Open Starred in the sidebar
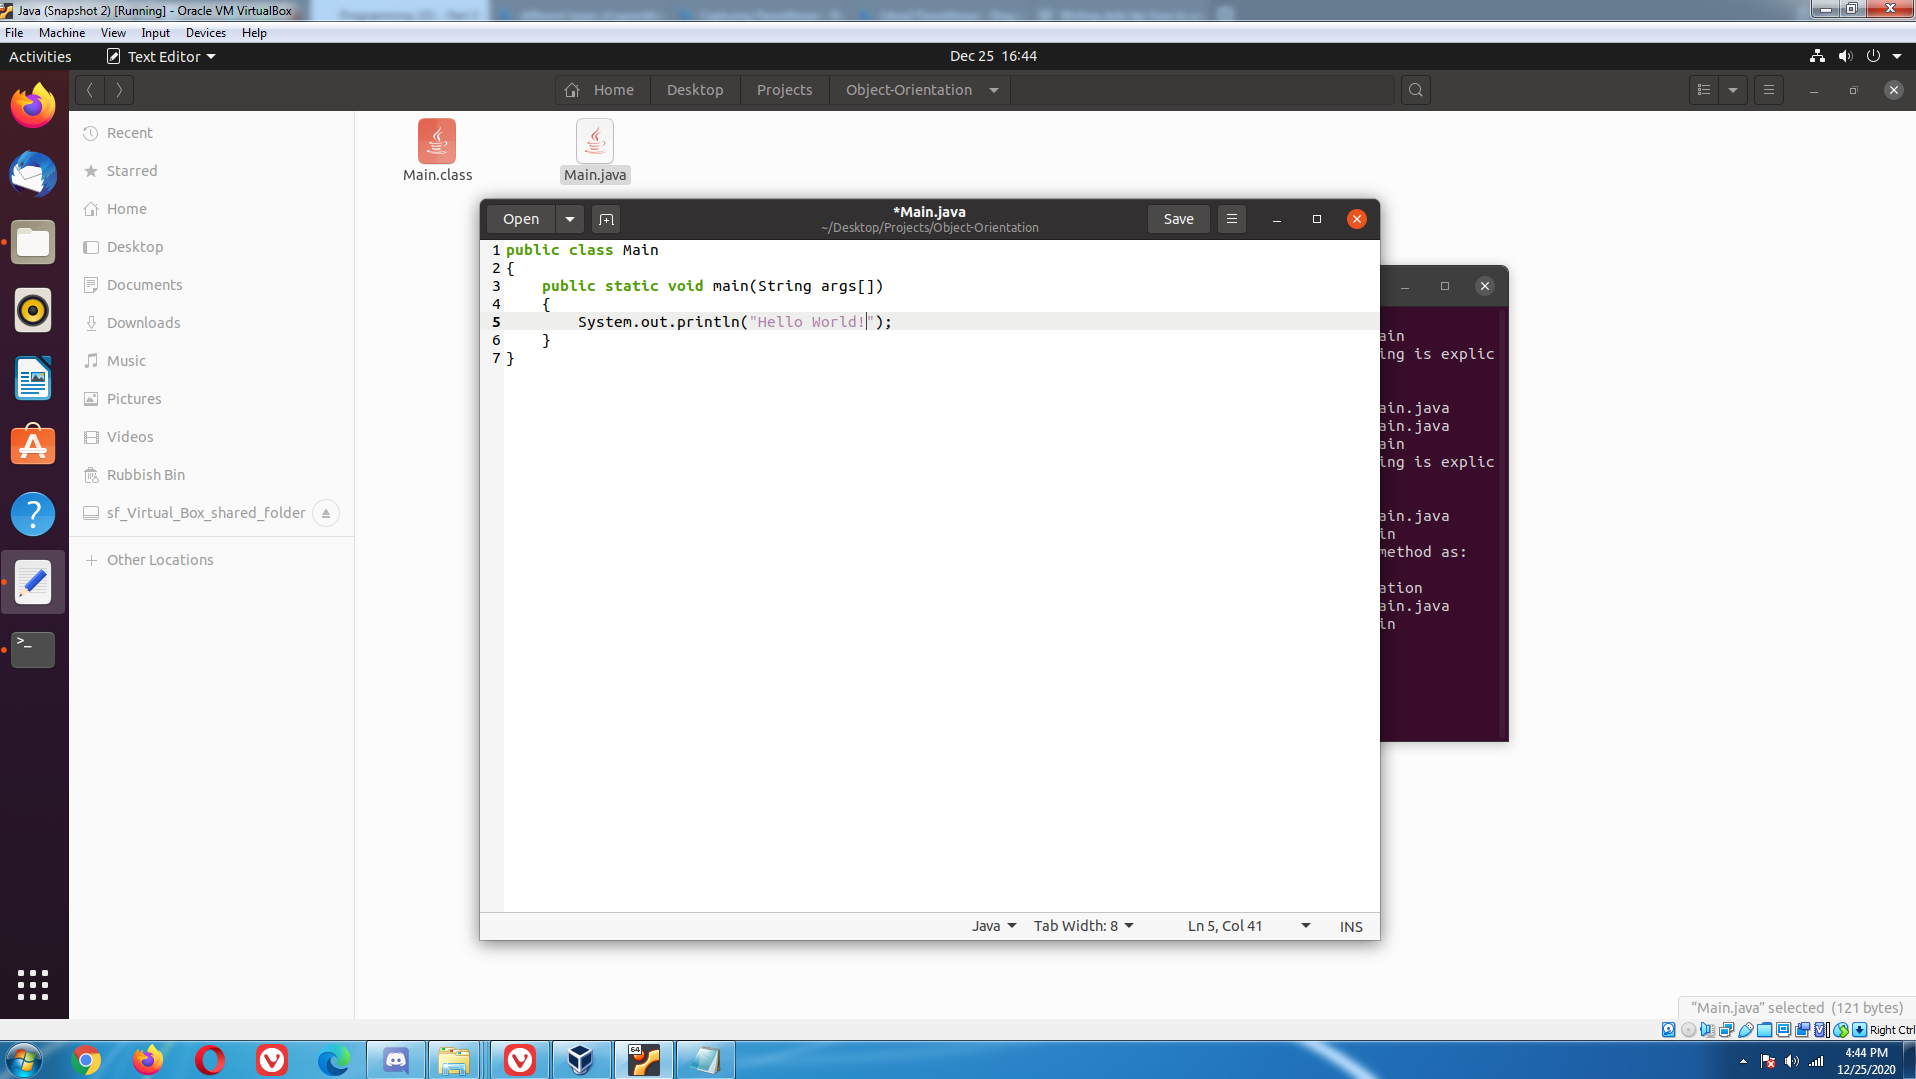Viewport: 1916px width, 1079px height. (211, 171)
